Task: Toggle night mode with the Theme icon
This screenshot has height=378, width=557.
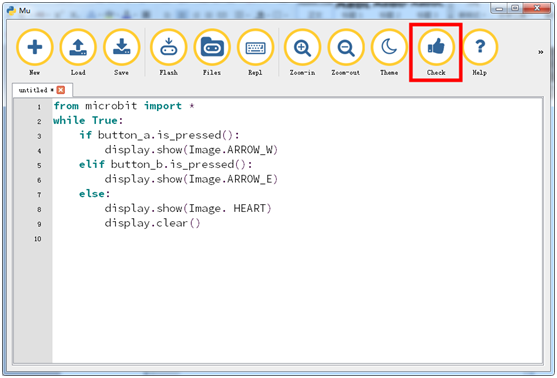Action: coord(389,47)
